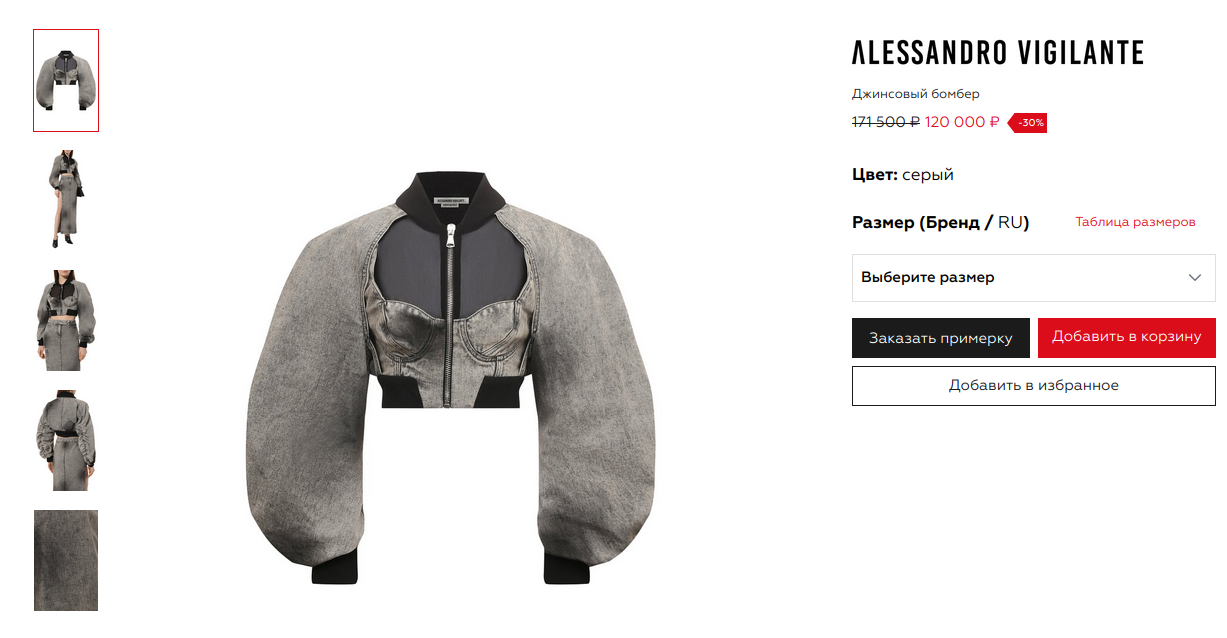Click Добавить в корзину button

click(1127, 337)
